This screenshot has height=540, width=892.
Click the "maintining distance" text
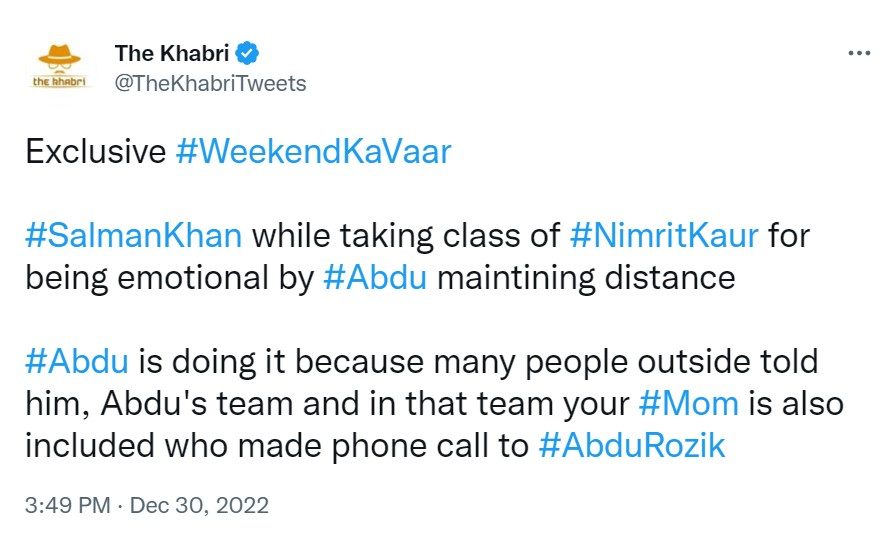point(586,277)
